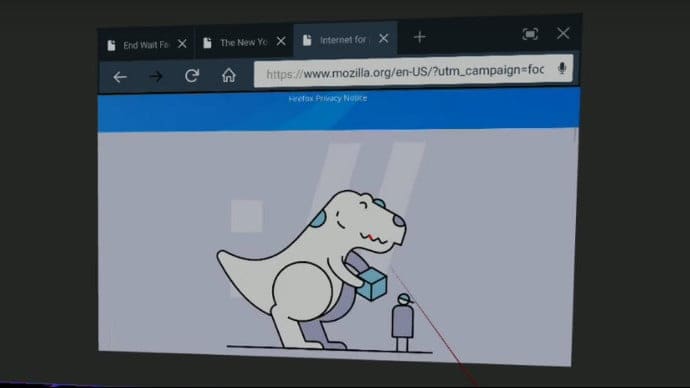Close 'The New Yo' tab
The image size is (690, 388).
click(x=281, y=41)
